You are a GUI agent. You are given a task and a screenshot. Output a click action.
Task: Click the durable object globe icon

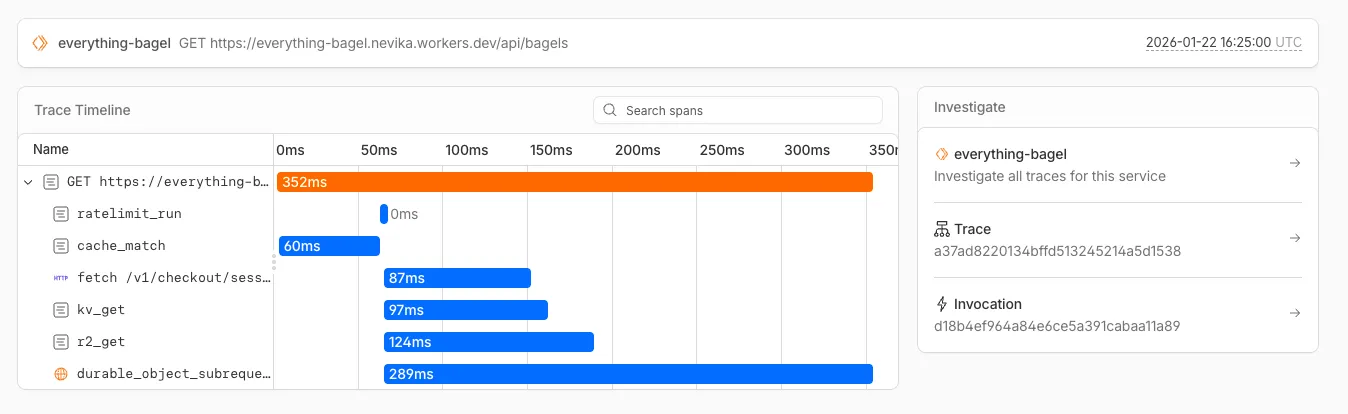point(60,374)
